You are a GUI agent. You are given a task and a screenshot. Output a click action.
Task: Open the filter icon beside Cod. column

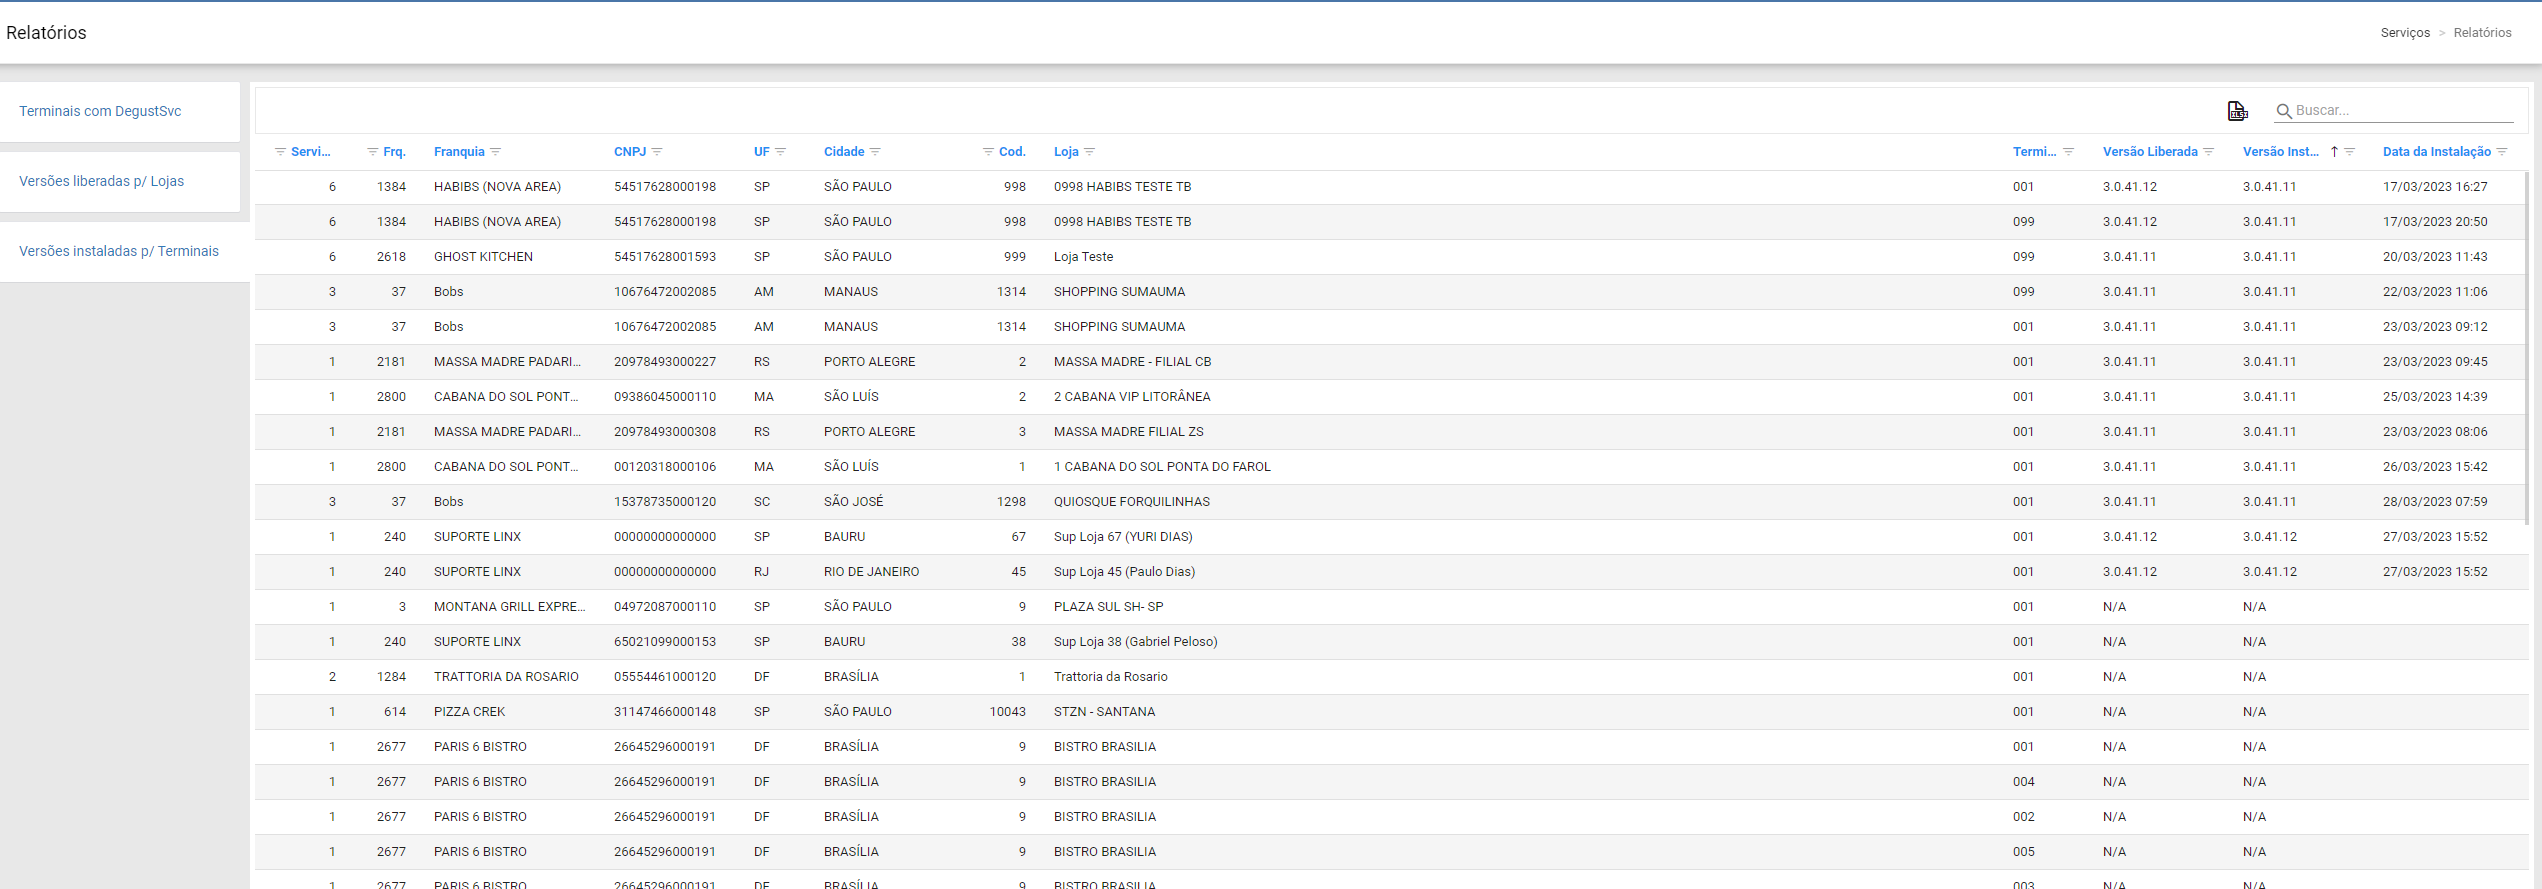coord(988,152)
